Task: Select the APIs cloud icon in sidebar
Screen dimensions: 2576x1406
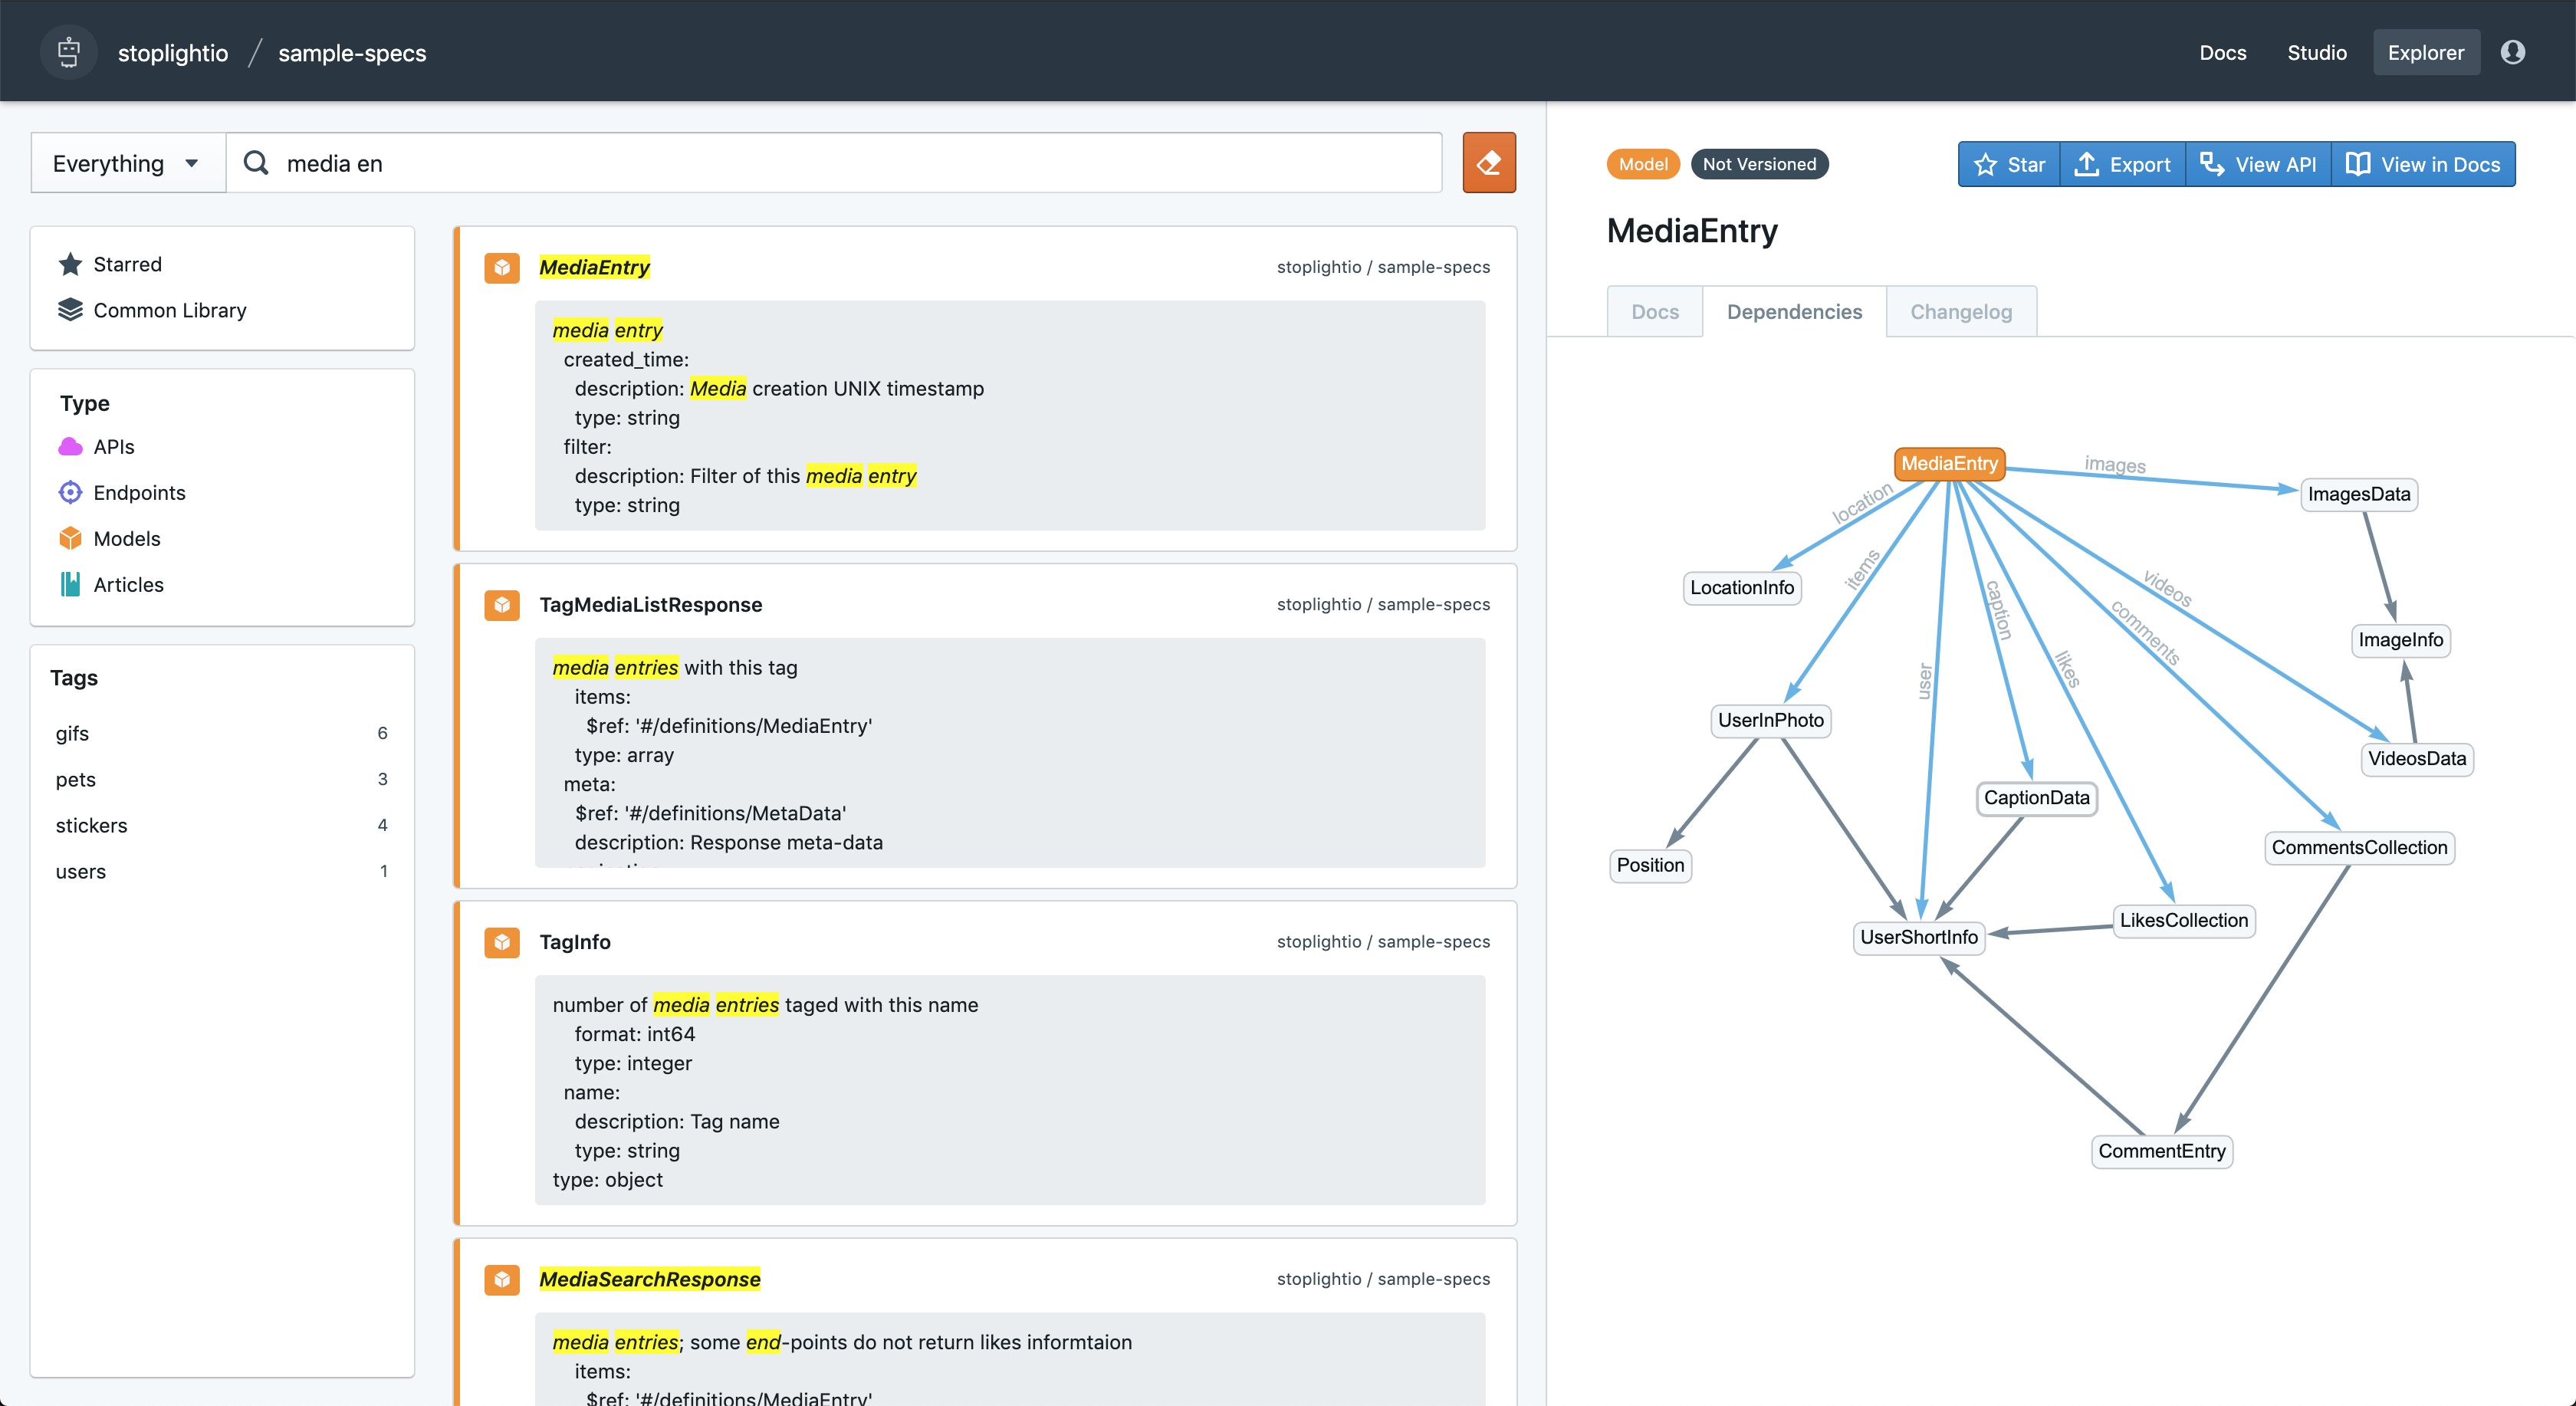Action: [x=70, y=446]
